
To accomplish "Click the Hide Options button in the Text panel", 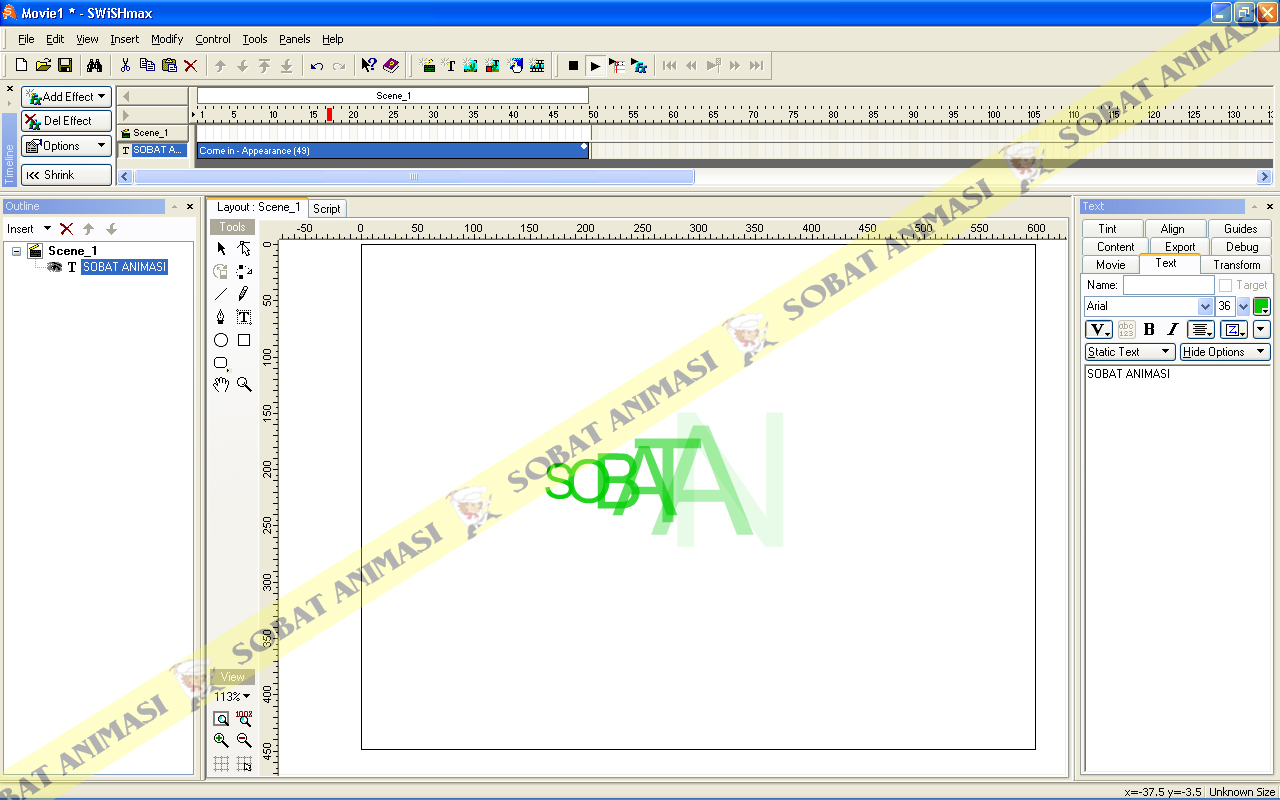I will click(1221, 351).
